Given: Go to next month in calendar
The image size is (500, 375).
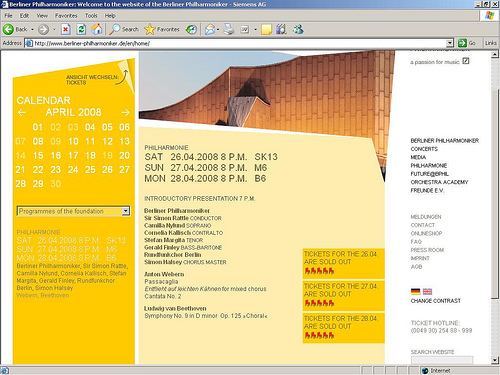Looking at the screenshot, I should point(125,113).
